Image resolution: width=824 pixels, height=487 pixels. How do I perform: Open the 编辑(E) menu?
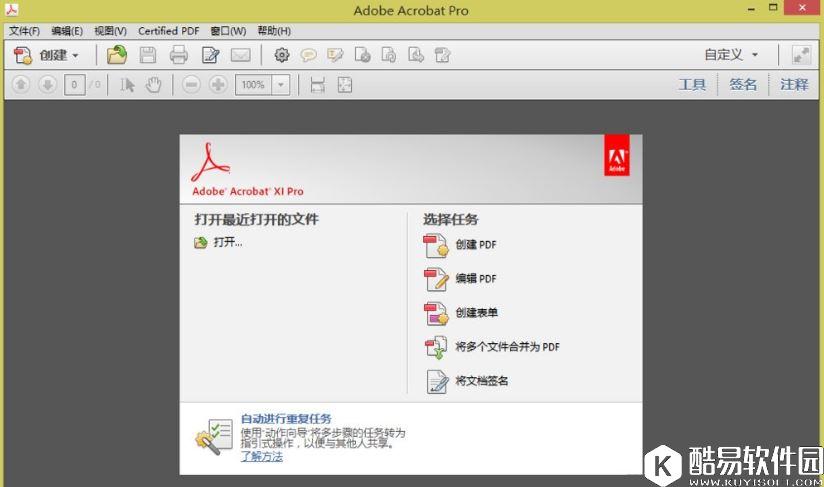pyautogui.click(x=67, y=31)
